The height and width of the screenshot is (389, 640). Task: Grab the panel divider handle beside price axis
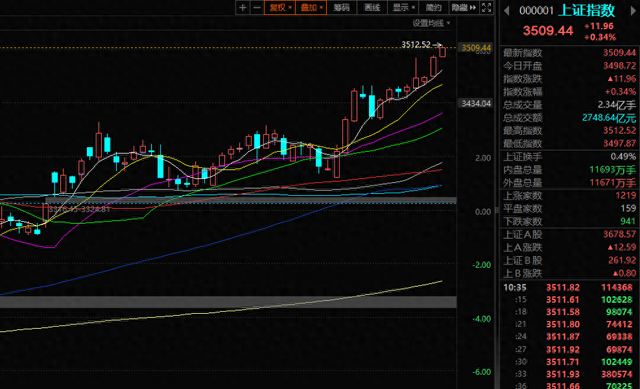tap(497, 210)
